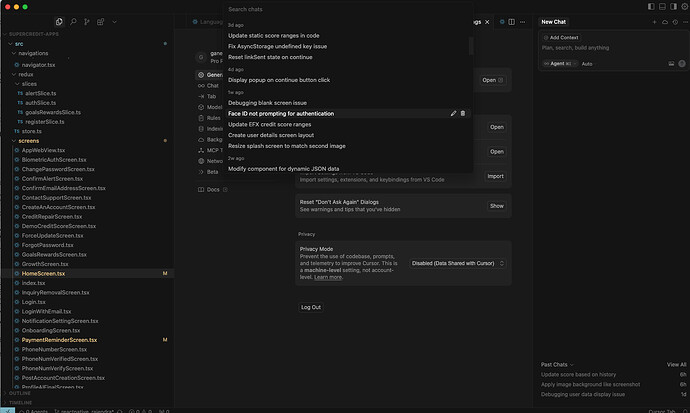
Task: Start a new chat with plus icon
Action: 654,22
